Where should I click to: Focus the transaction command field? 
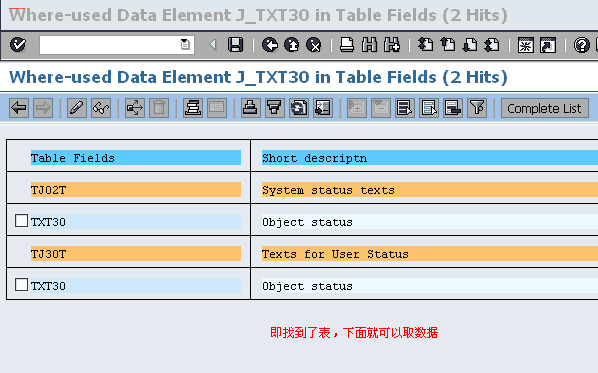pyautogui.click(x=117, y=45)
